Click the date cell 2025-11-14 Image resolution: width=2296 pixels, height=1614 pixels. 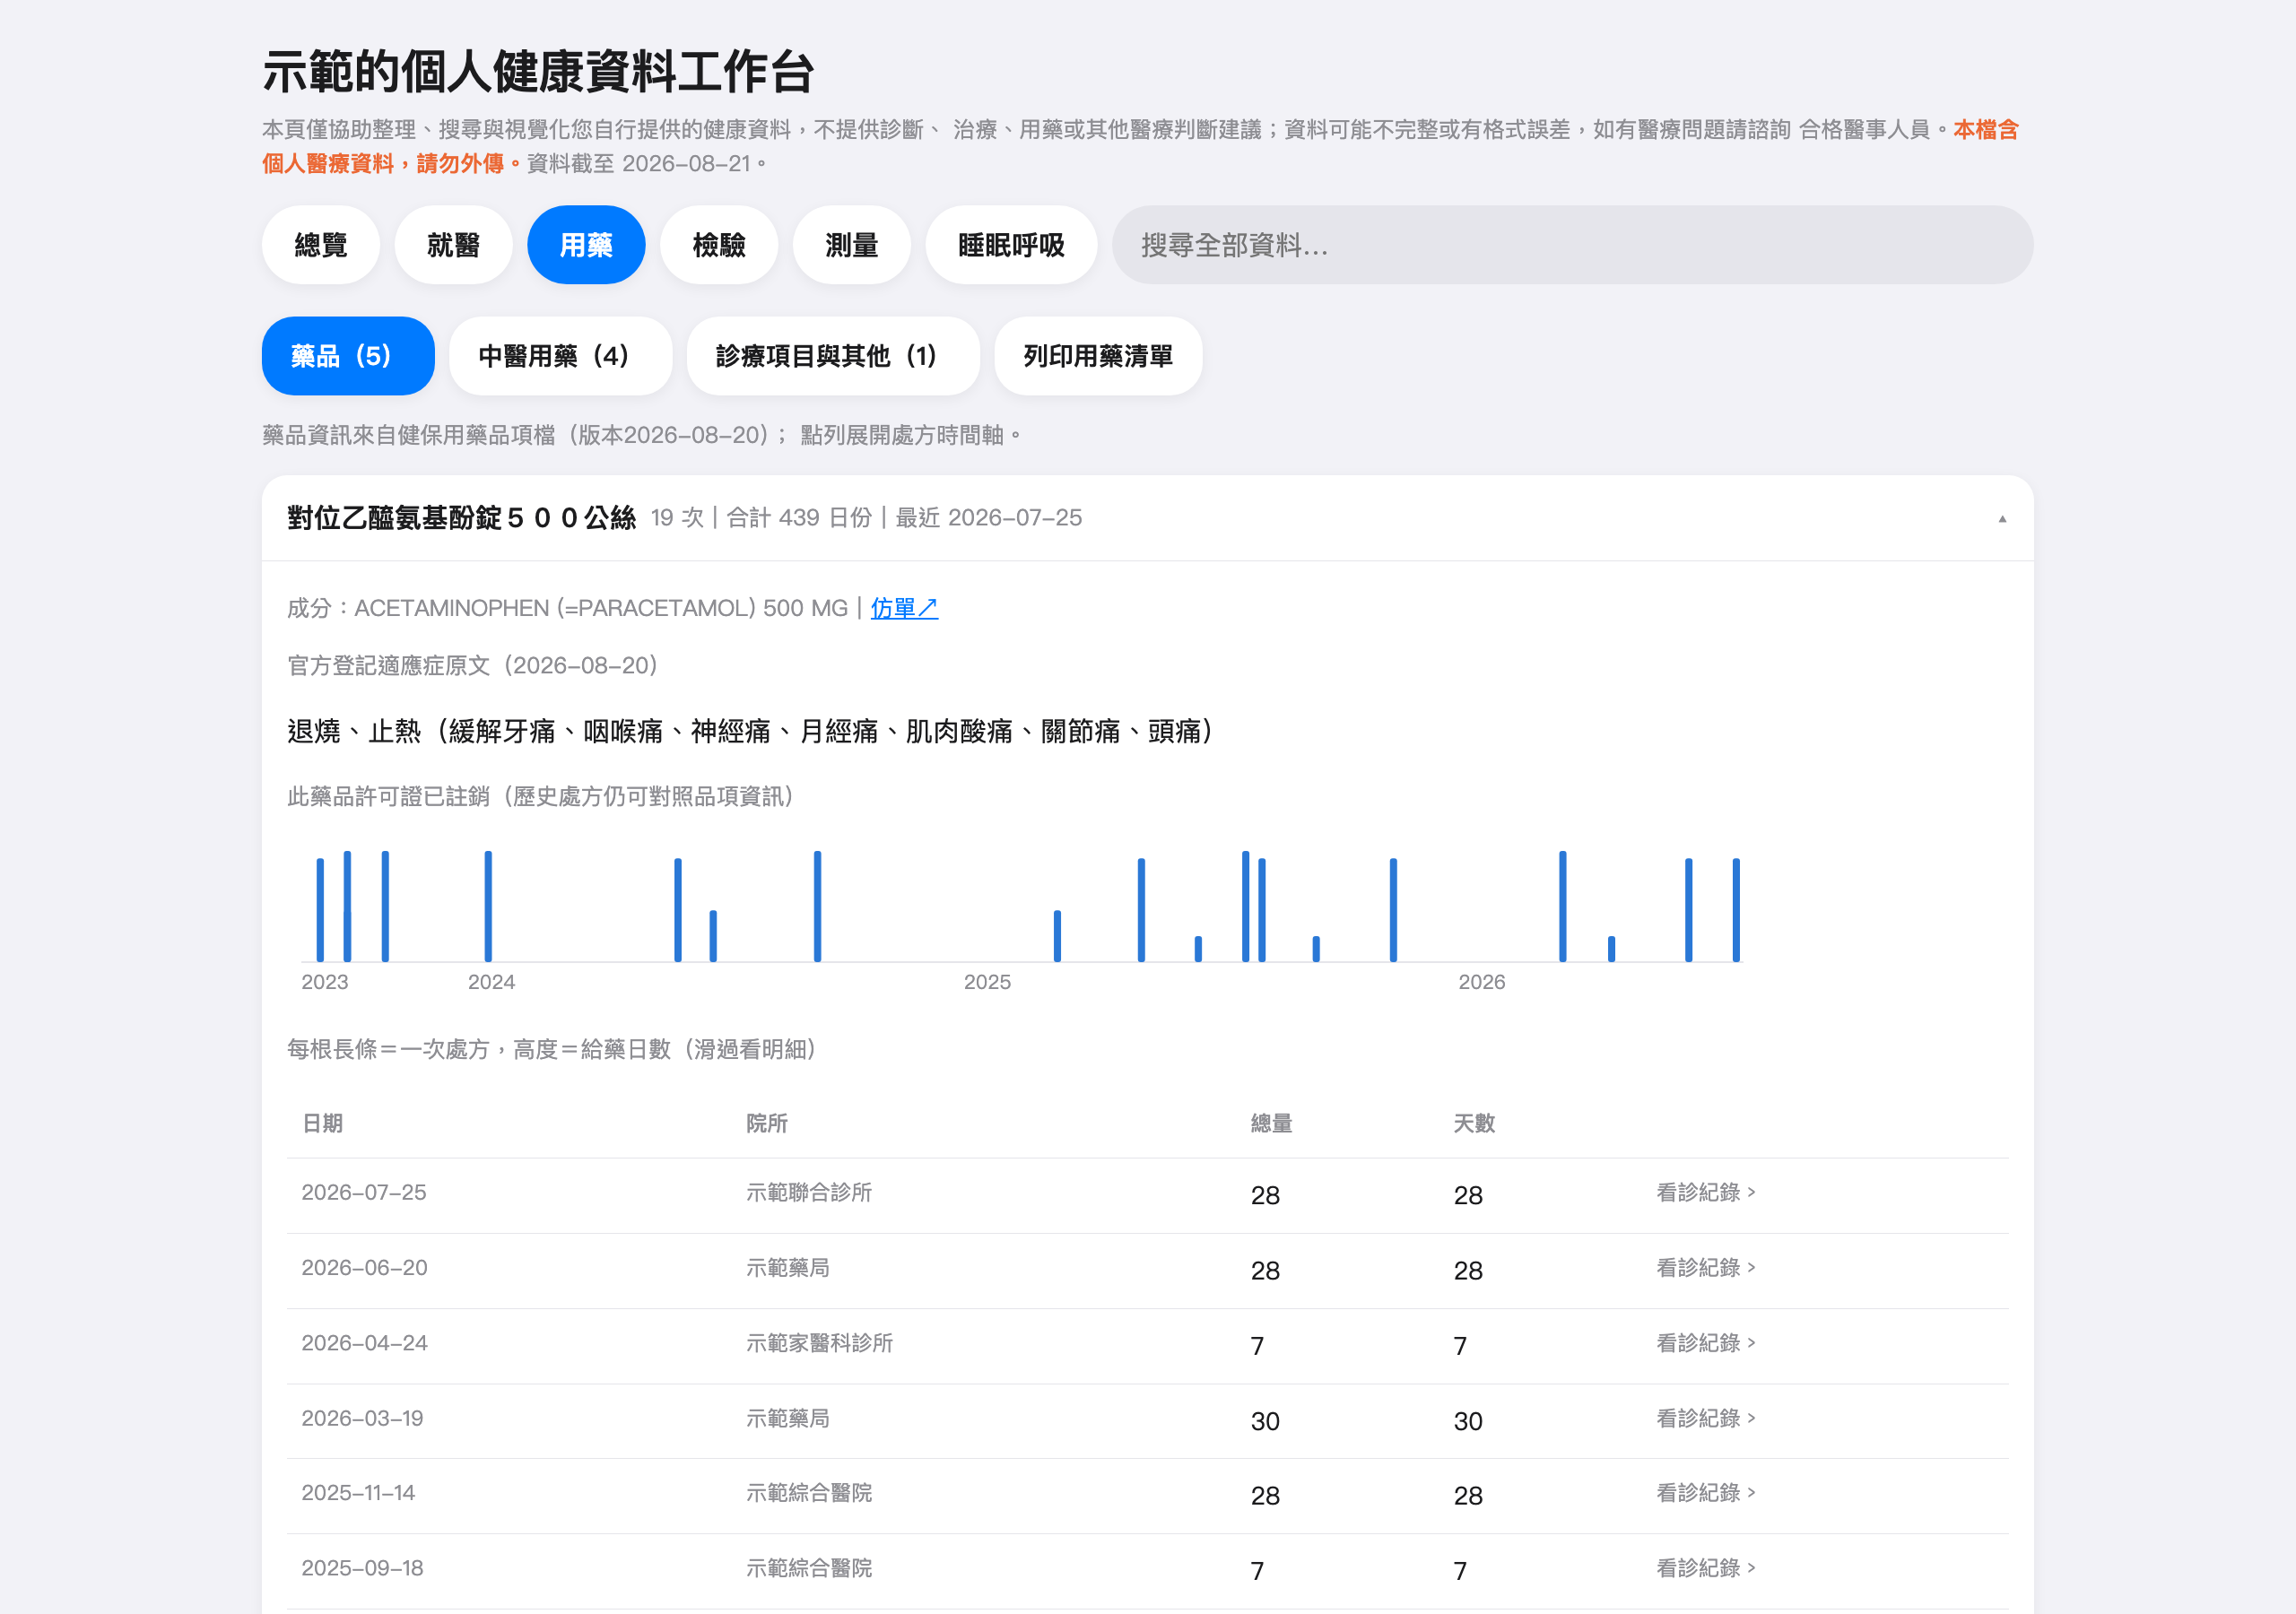point(358,1492)
